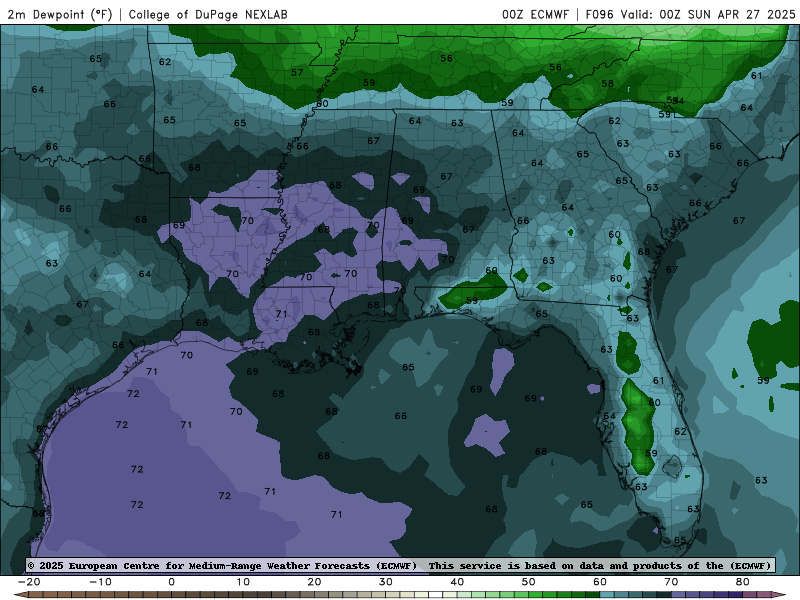Select the "00Z ECMWF" model run label

click(535, 14)
